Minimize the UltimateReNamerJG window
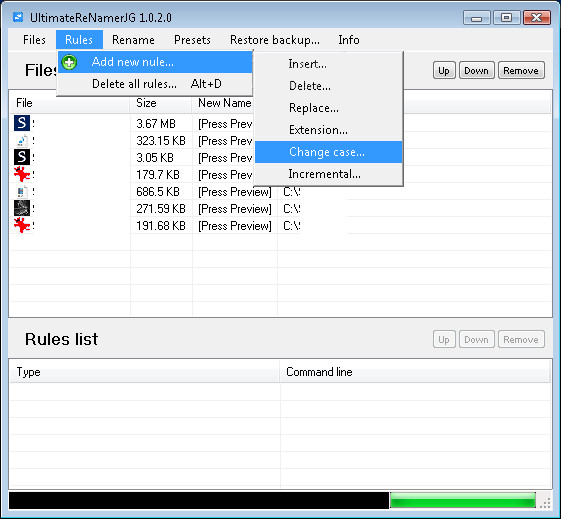 [476, 18]
